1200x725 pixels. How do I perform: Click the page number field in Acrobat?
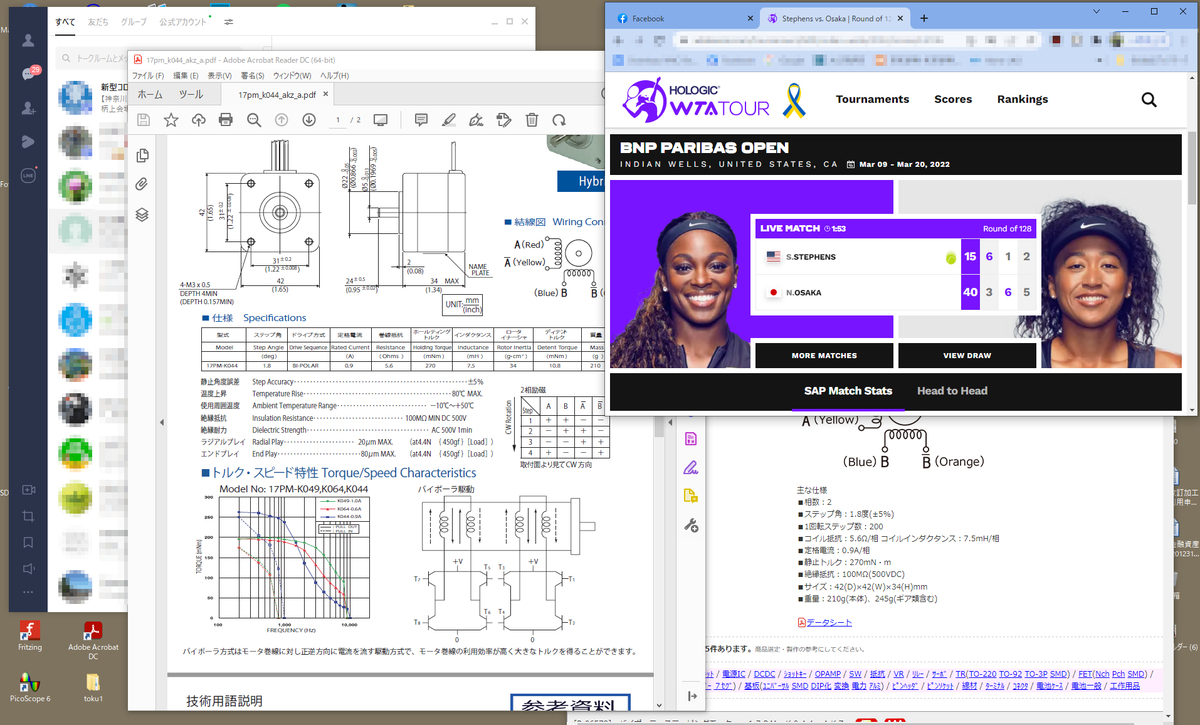pos(339,120)
